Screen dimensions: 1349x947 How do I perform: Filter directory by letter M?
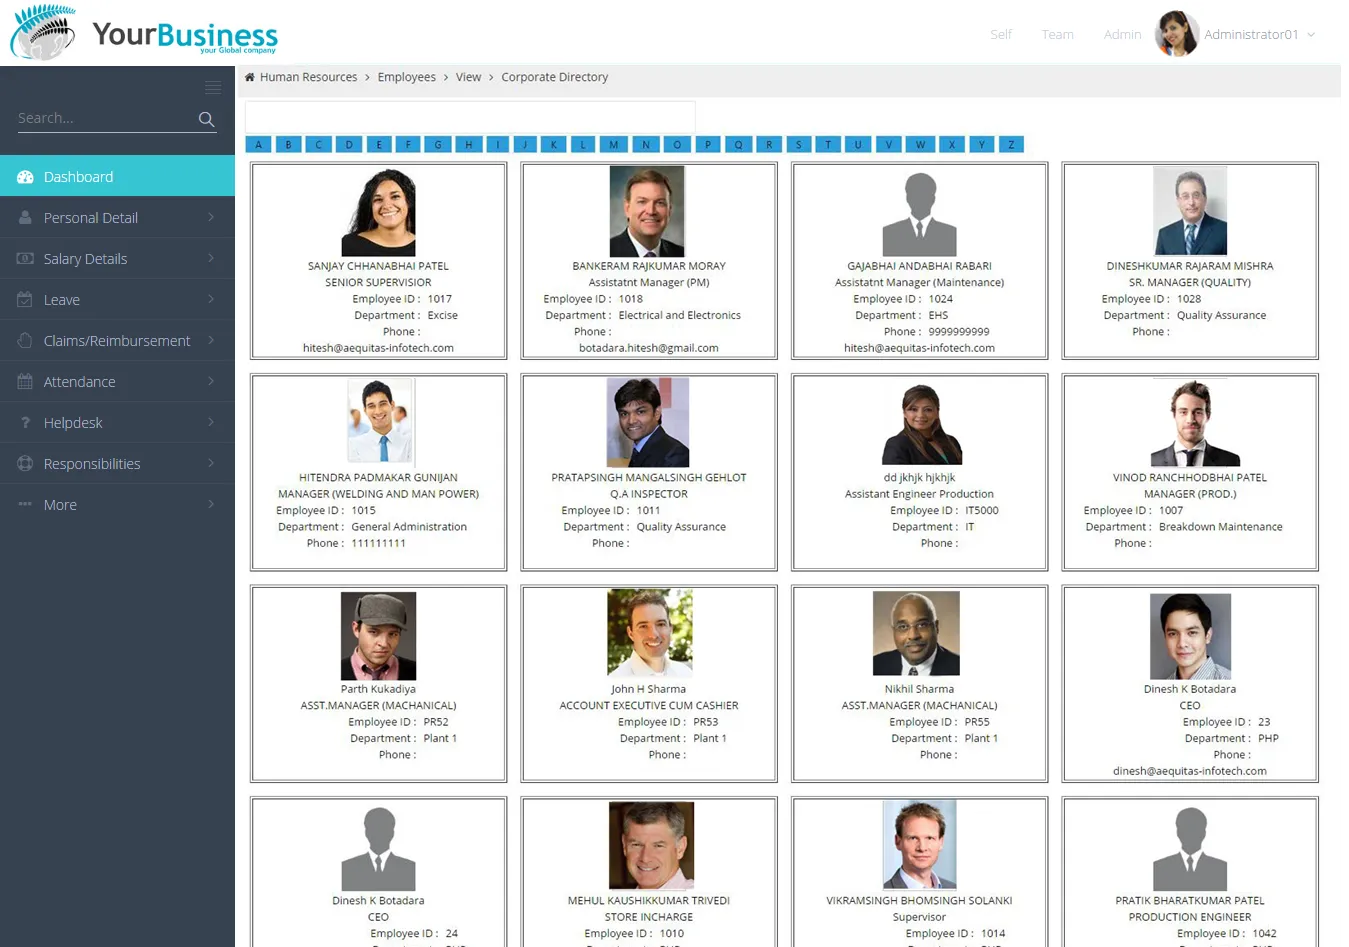(x=614, y=145)
